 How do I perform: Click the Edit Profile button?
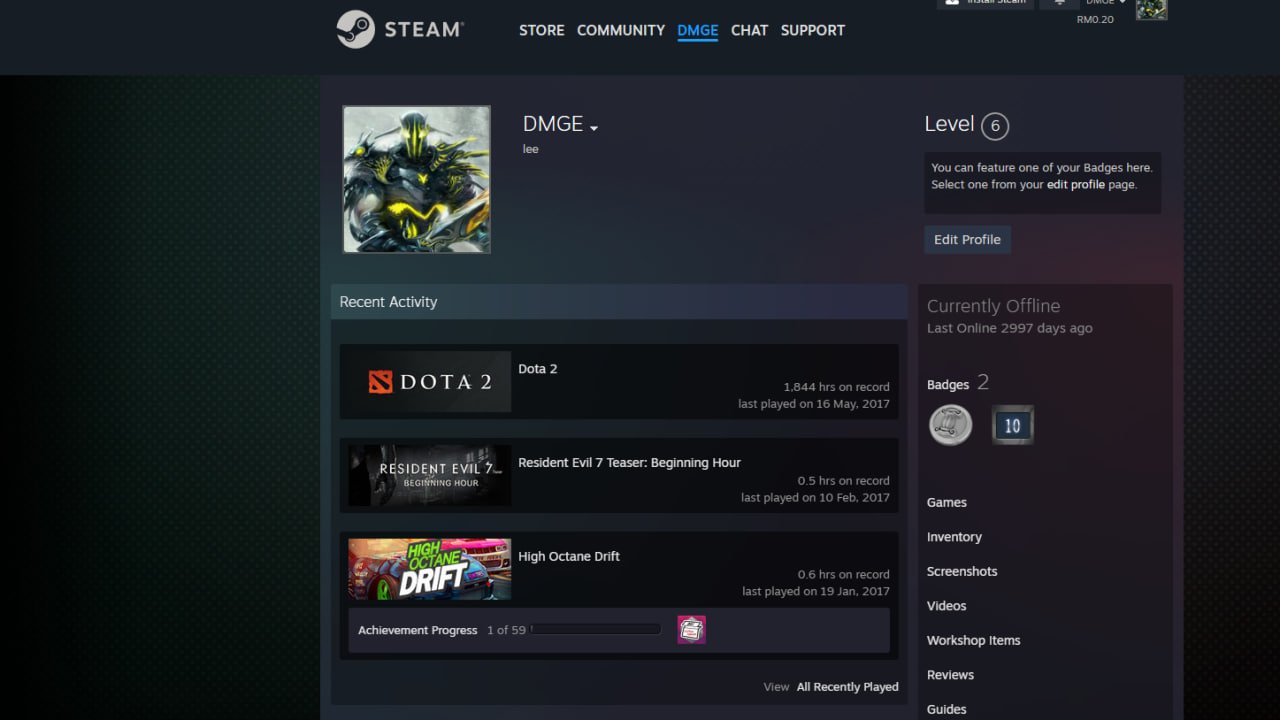tap(967, 240)
